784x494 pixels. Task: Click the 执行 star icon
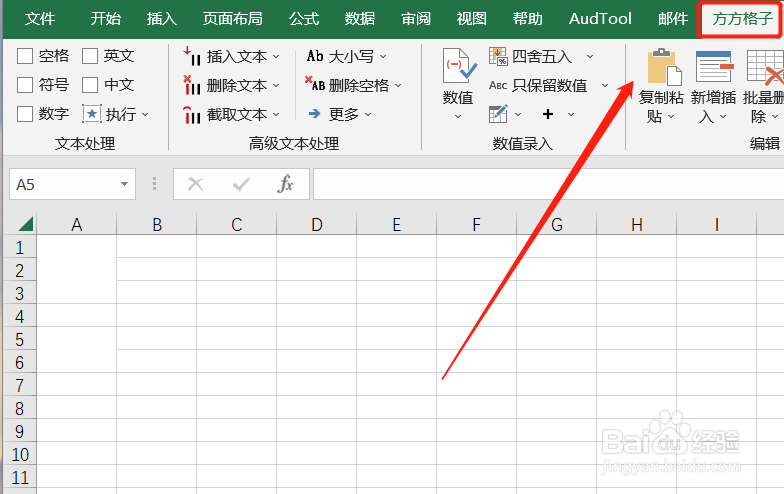[x=92, y=114]
